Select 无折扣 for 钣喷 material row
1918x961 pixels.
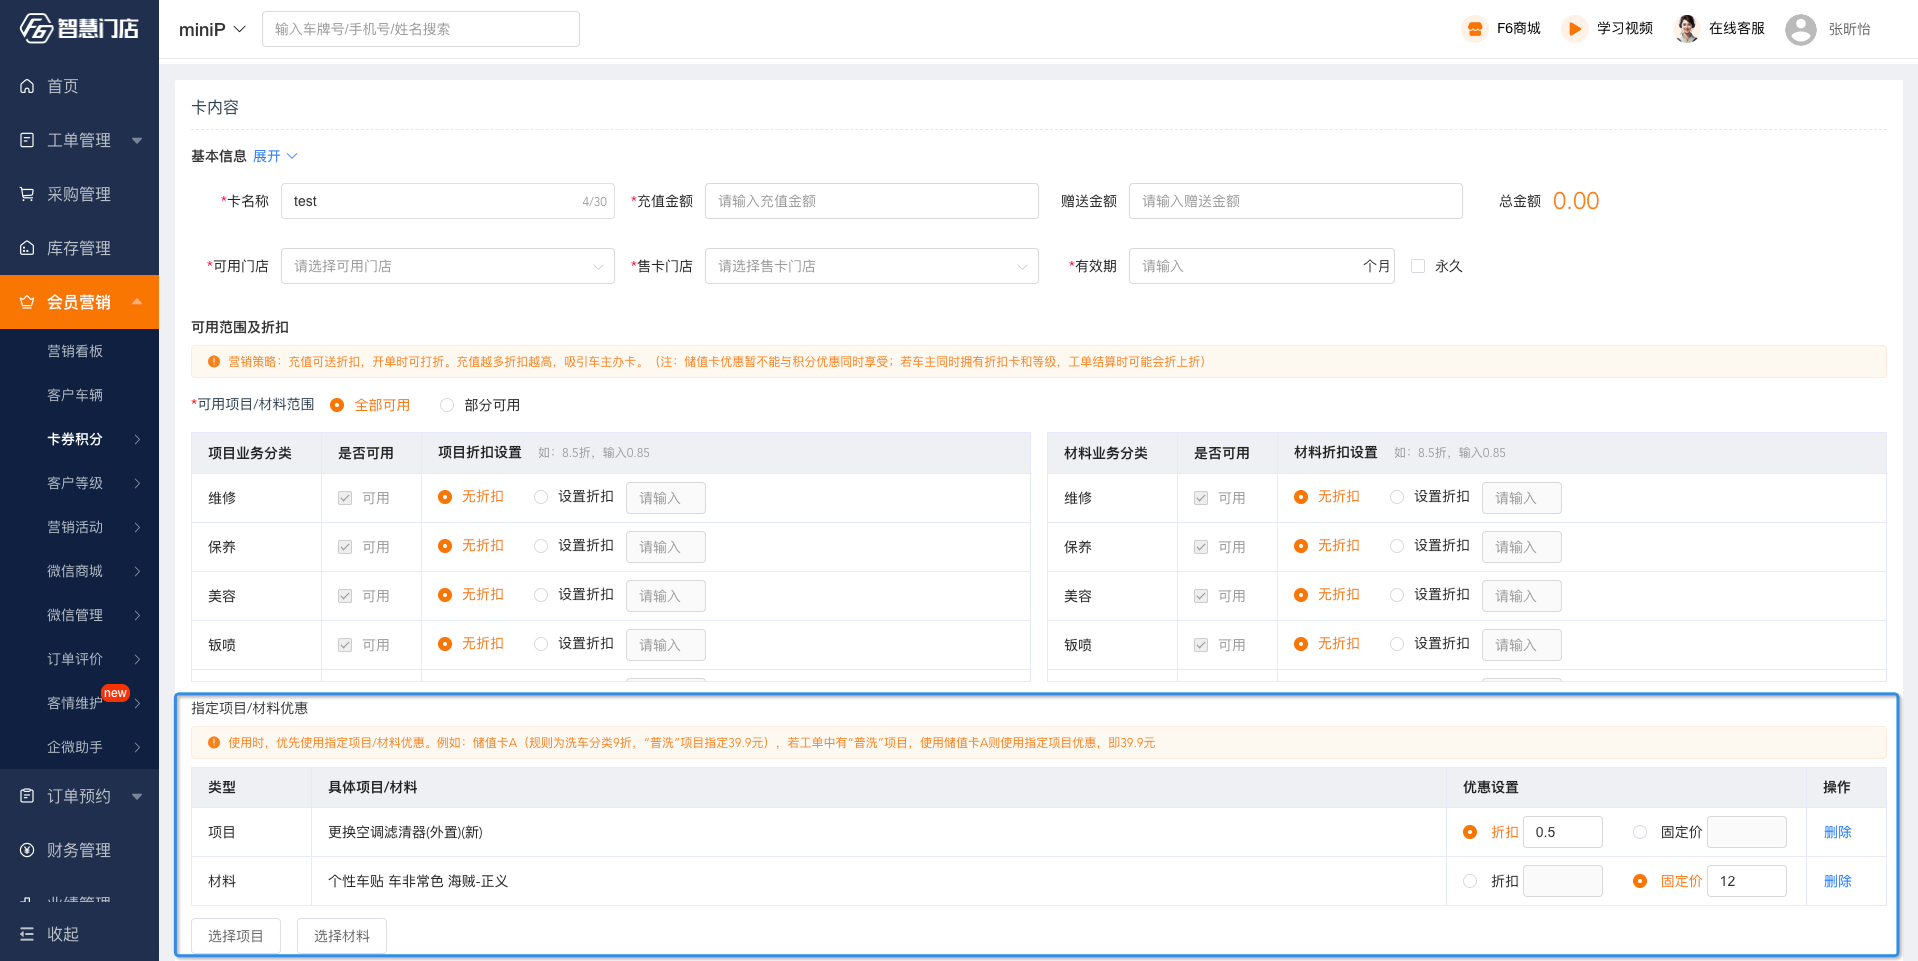coord(1301,644)
